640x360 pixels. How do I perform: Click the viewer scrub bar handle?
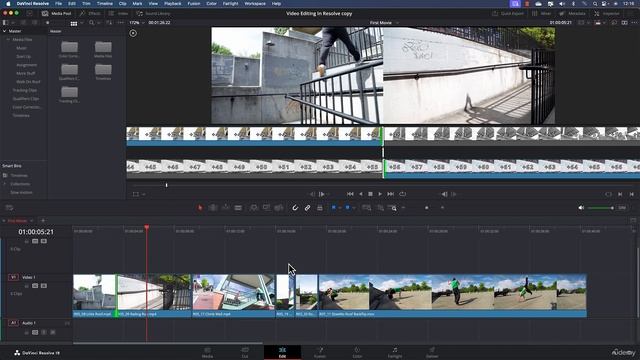[167, 185]
